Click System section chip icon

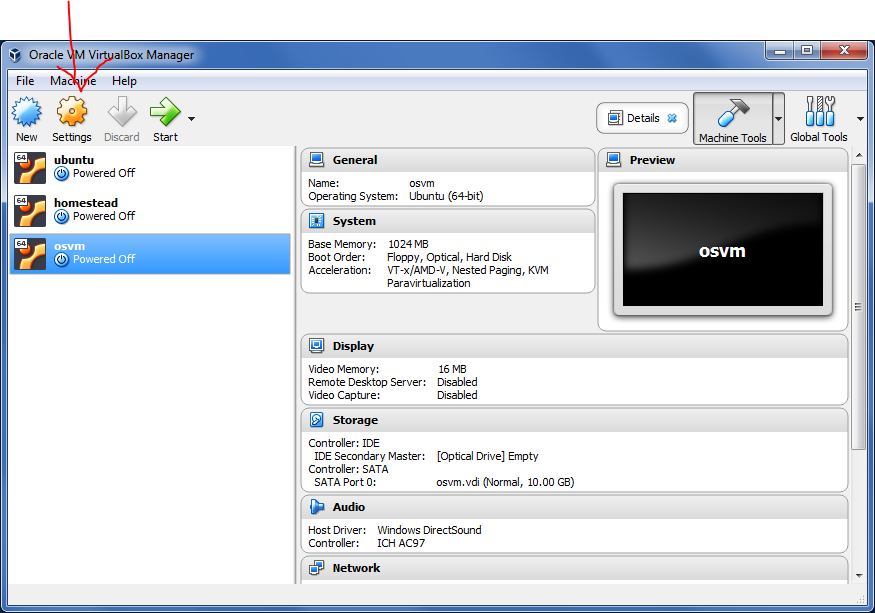(x=316, y=221)
